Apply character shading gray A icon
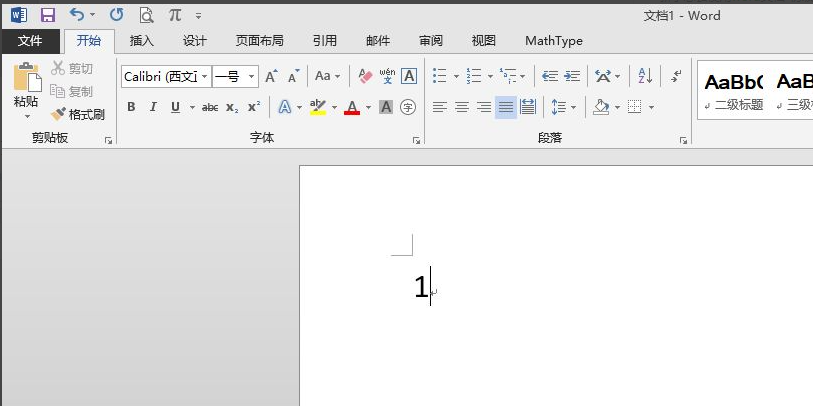 point(386,107)
